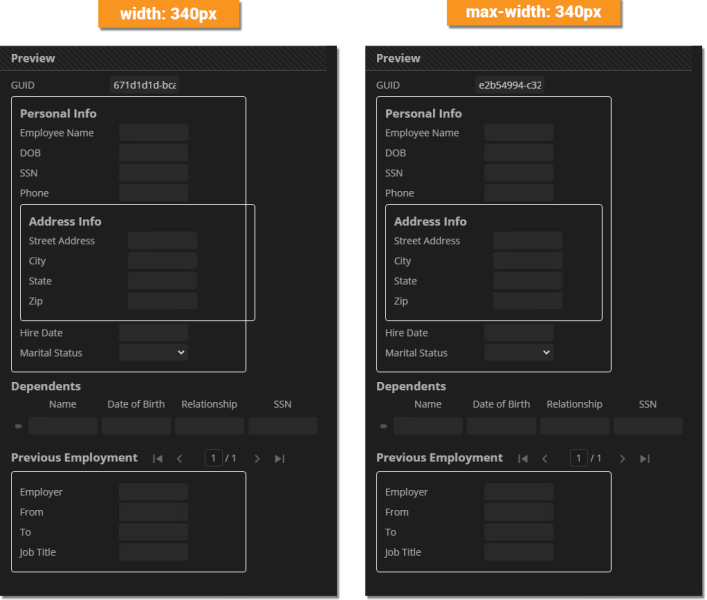Viewport: 707px width, 600px height.
Task: Click 'Dependents' heading in left preview
Action: (46, 386)
